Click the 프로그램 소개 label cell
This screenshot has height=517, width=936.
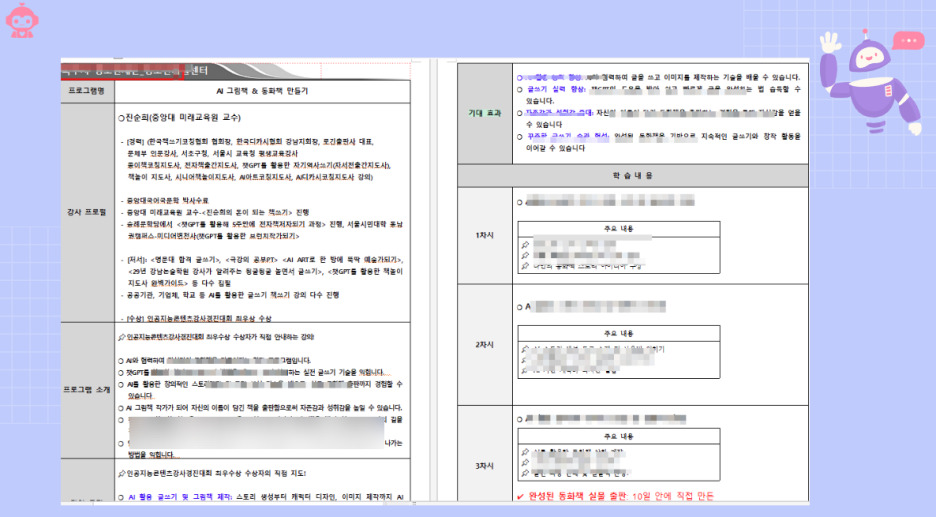[x=87, y=390]
